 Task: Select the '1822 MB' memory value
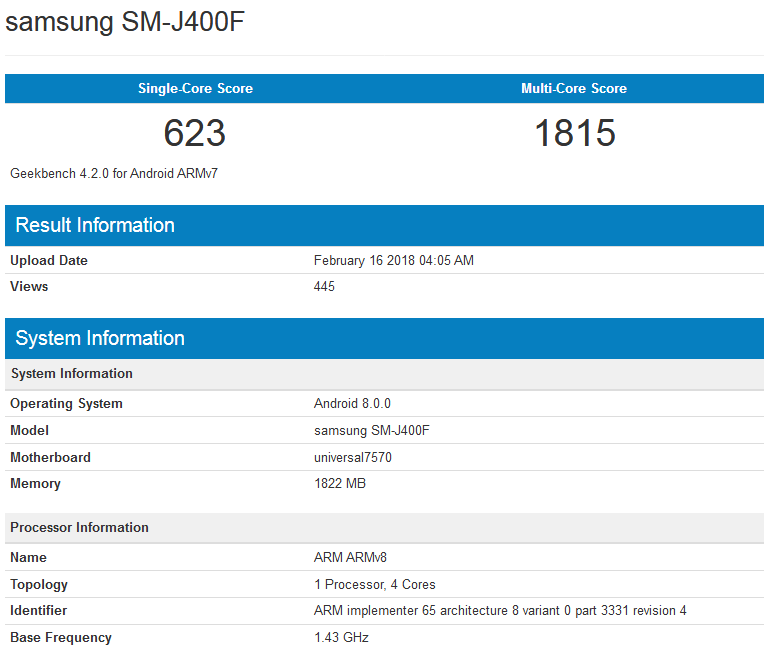340,484
